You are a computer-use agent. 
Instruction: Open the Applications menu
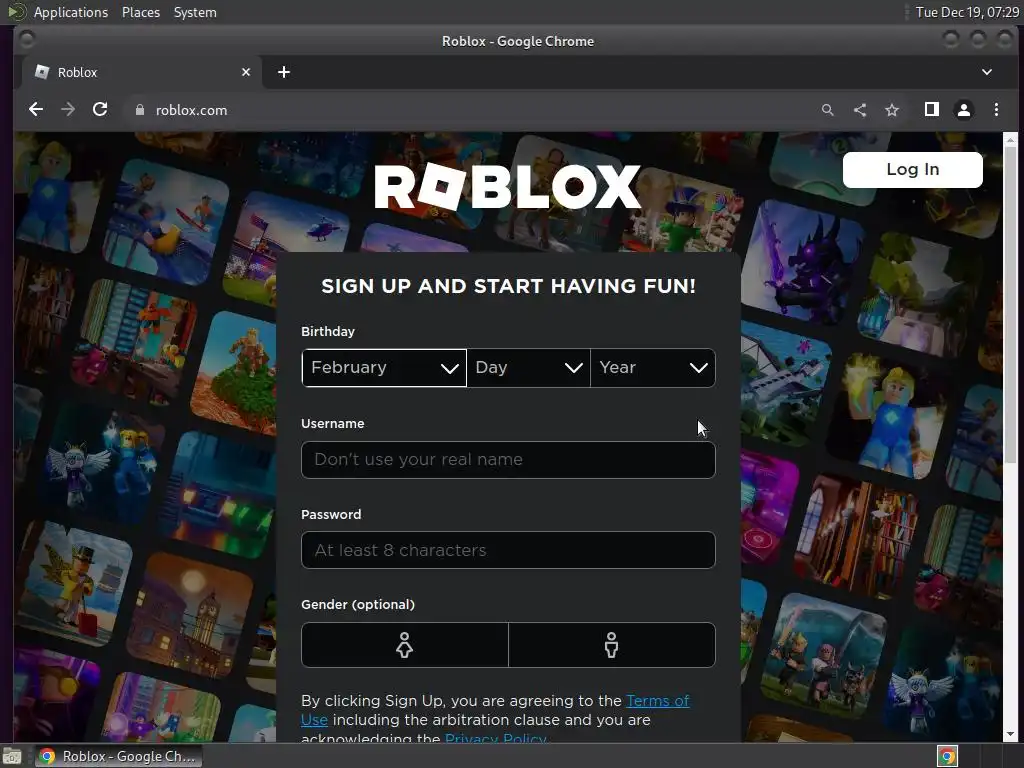71,12
